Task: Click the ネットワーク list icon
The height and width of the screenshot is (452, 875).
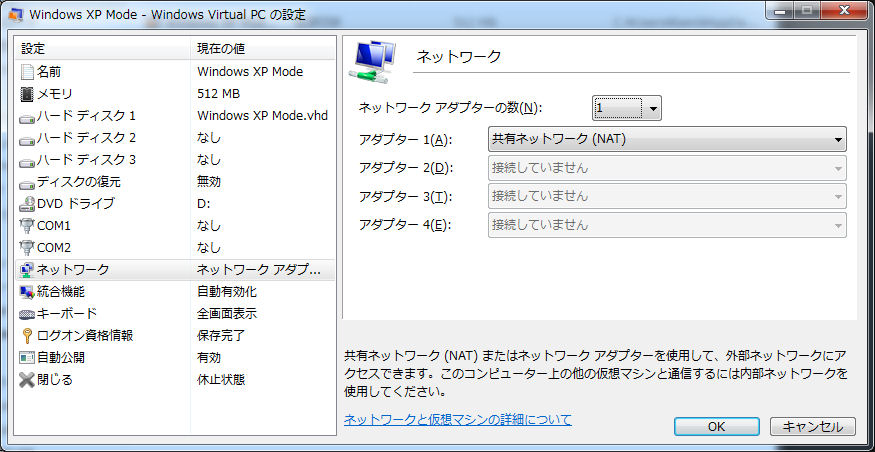Action: click(27, 270)
